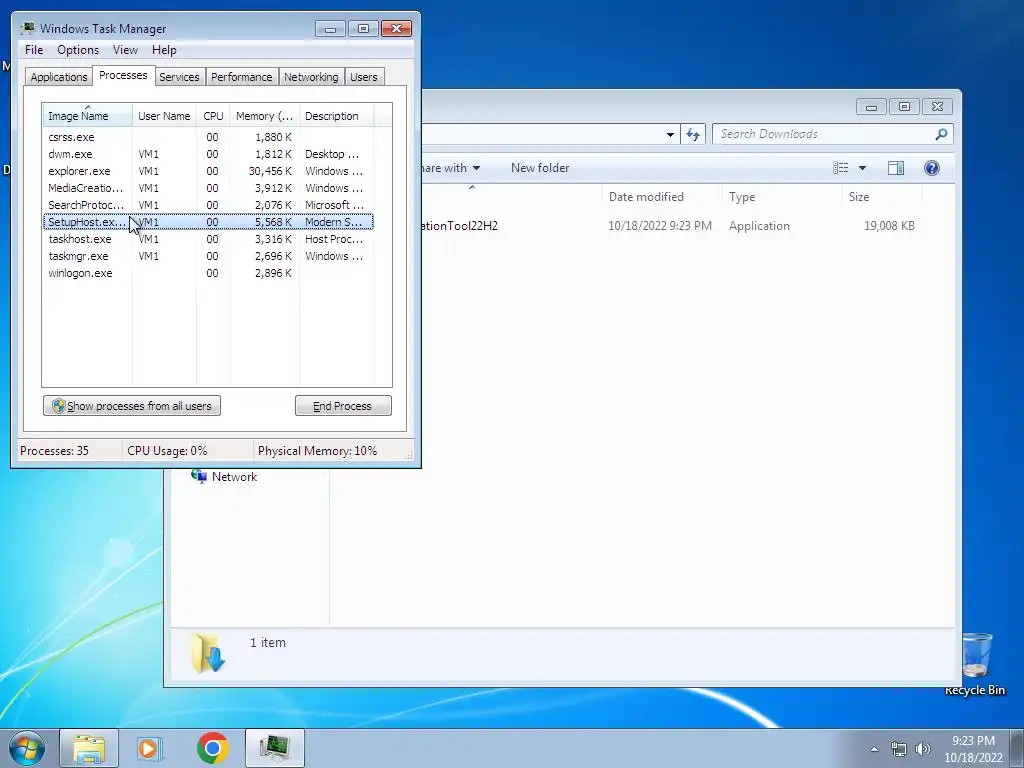Click the End Process button

343,406
